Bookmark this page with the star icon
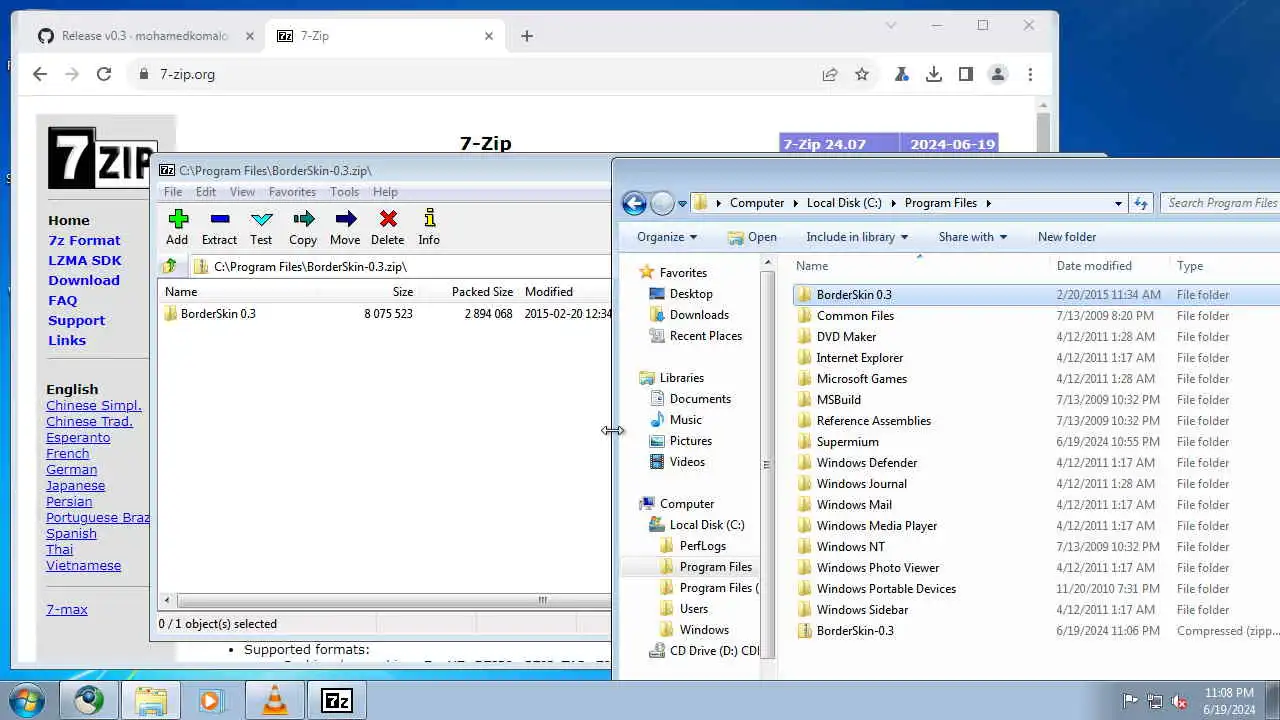Image resolution: width=1280 pixels, height=720 pixels. point(862,74)
